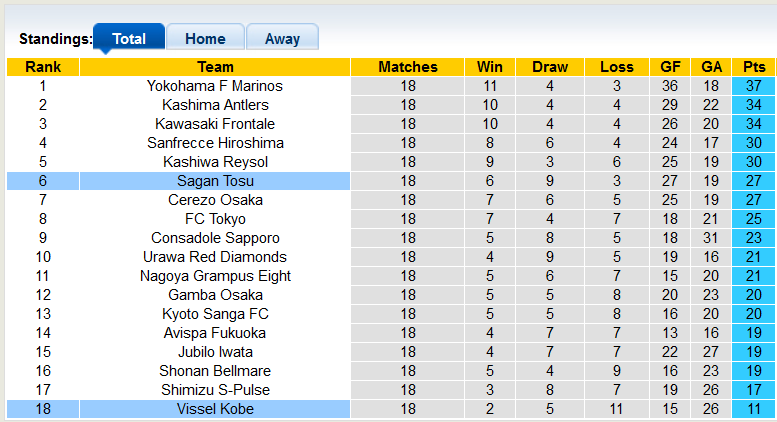
Task: Click the Pts column header
Action: point(754,67)
